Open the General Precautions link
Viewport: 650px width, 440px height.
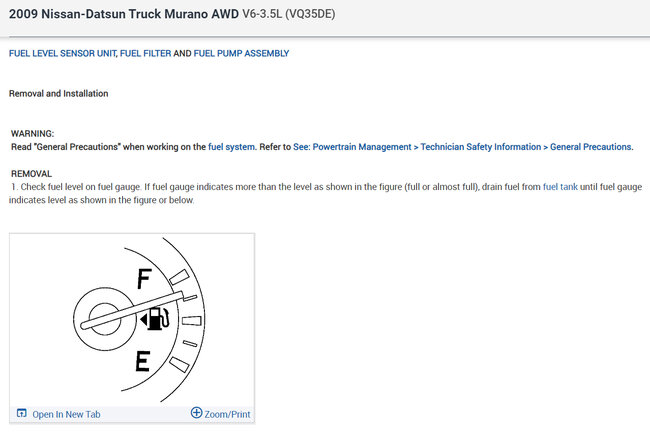[x=590, y=147]
